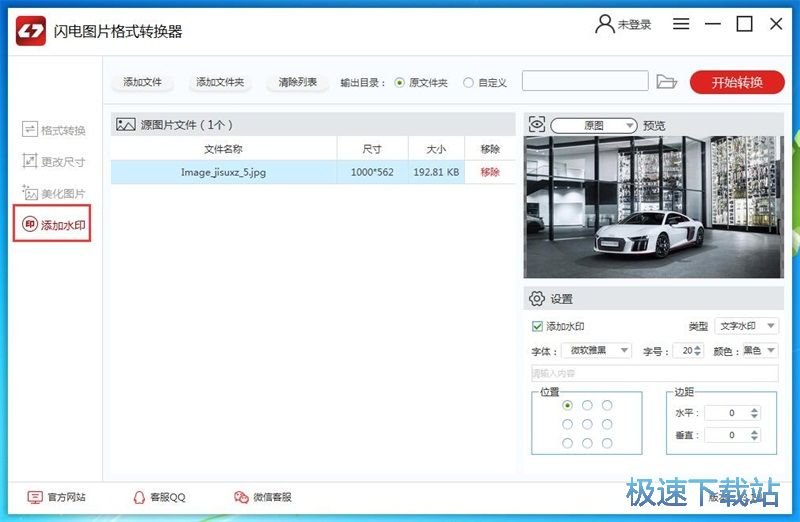The image size is (800, 522).
Task: Click the 尺寸 column header
Action: tap(372, 149)
